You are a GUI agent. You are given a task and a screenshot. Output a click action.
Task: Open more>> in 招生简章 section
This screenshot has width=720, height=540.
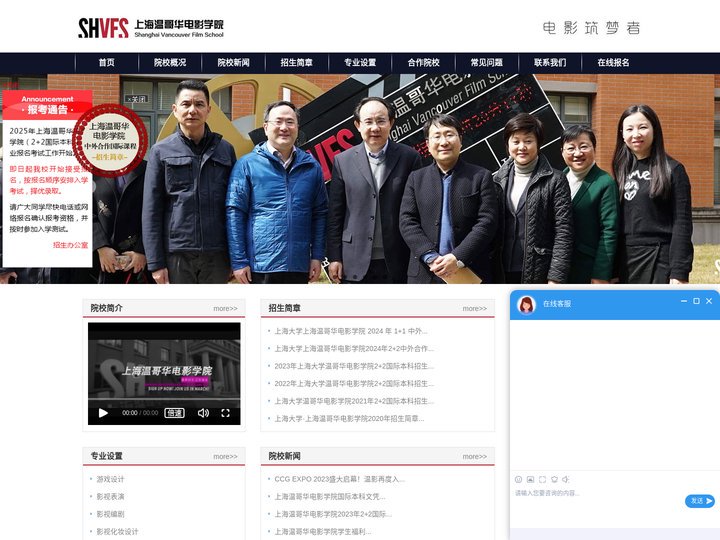[475, 309]
